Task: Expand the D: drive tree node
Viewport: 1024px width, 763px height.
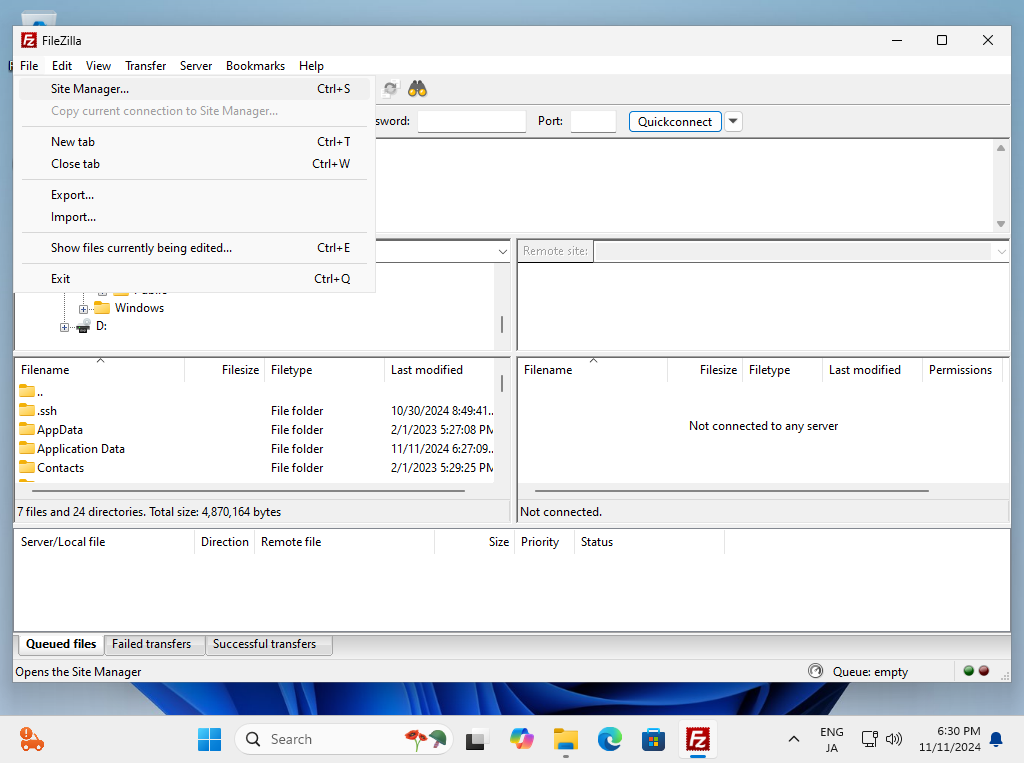Action: coord(64,327)
